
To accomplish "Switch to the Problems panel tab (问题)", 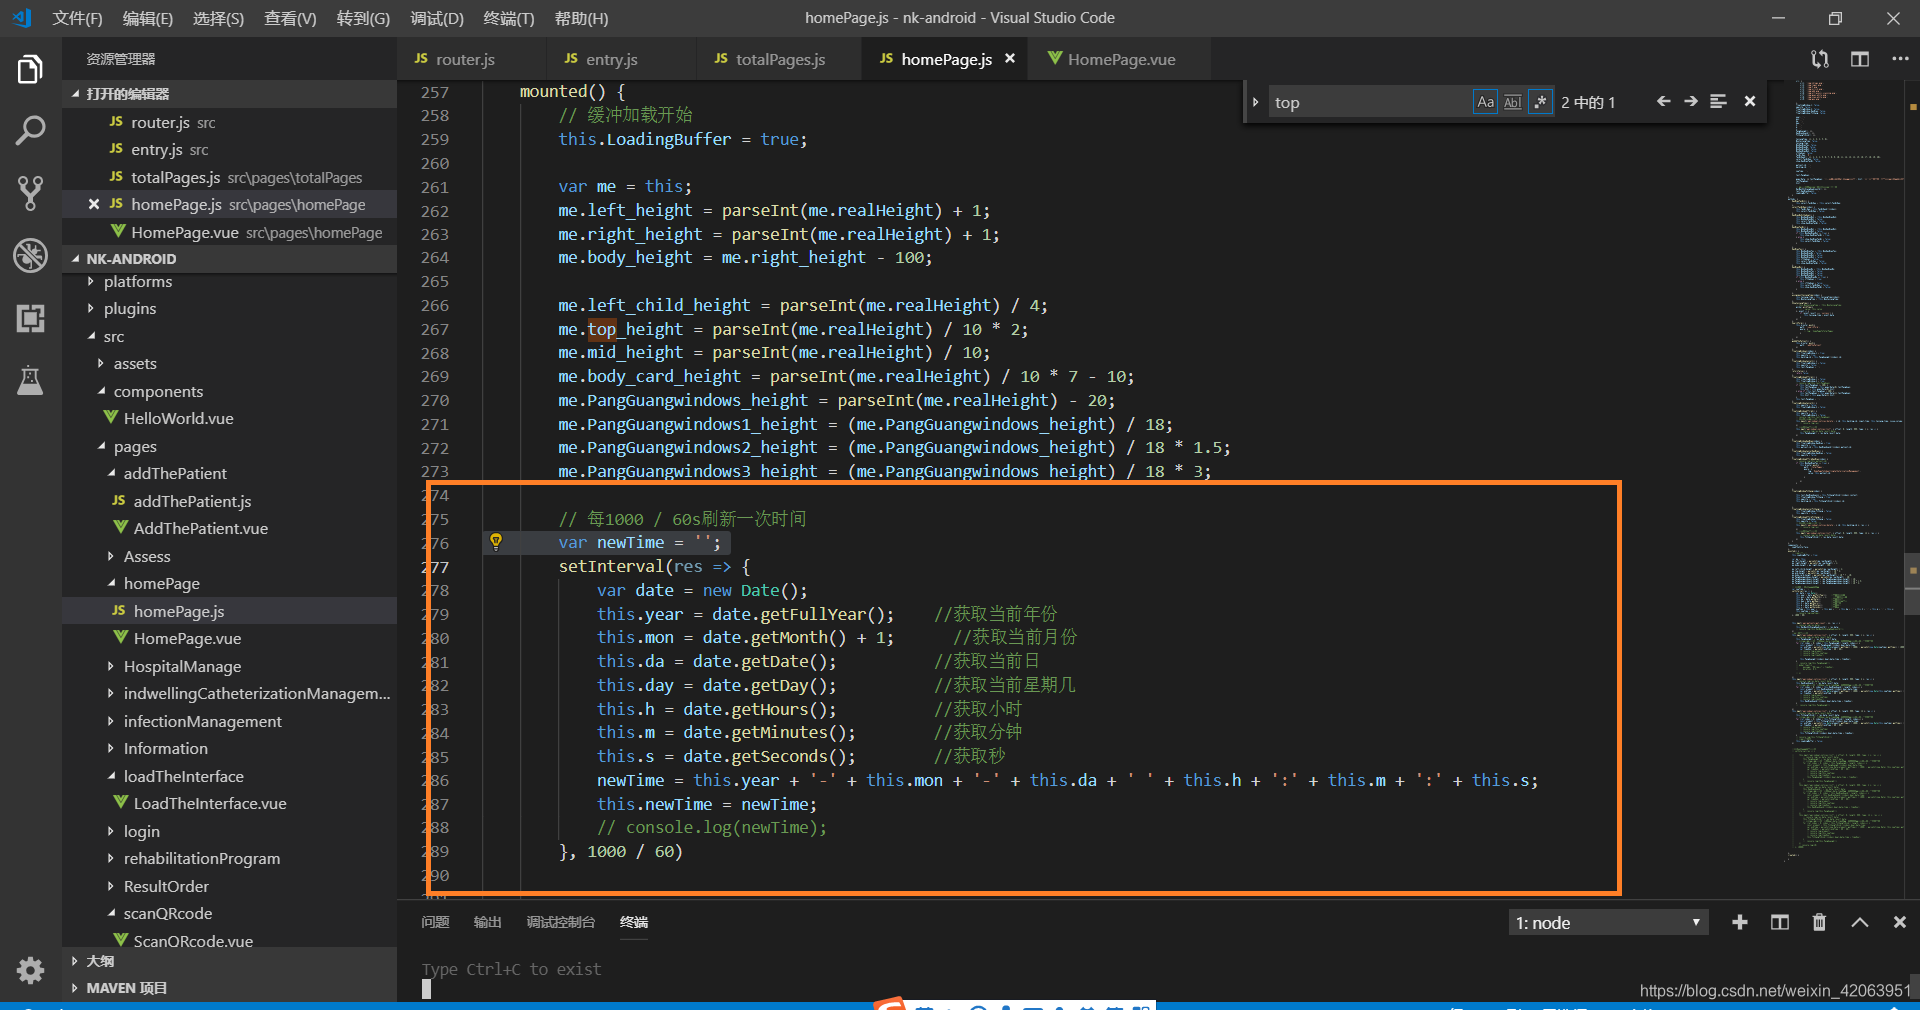I will pyautogui.click(x=435, y=922).
